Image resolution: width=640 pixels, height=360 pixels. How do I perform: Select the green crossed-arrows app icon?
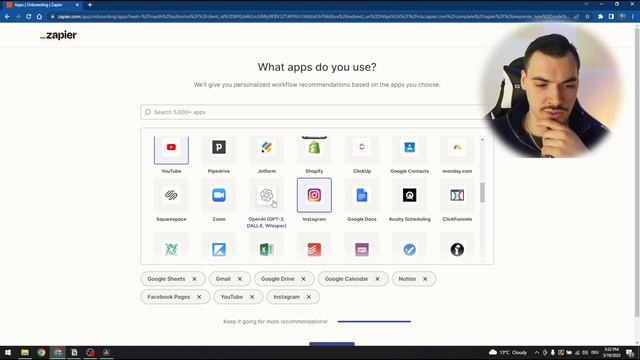coord(171,249)
